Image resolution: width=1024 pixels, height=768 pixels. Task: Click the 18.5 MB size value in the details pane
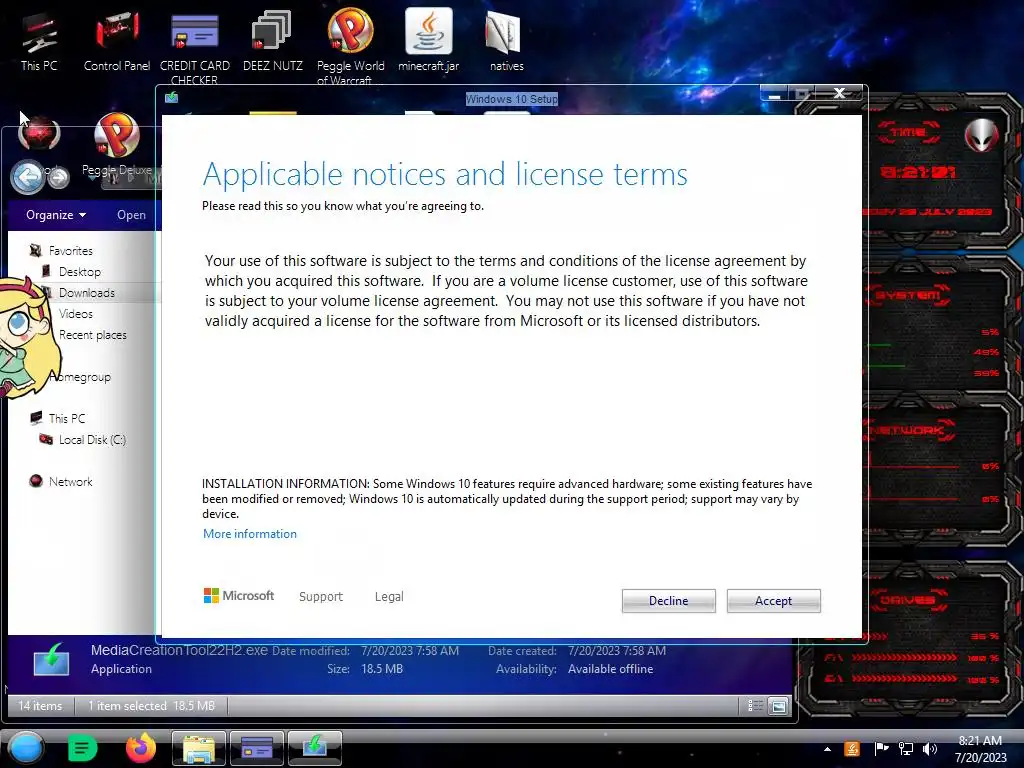coord(382,669)
